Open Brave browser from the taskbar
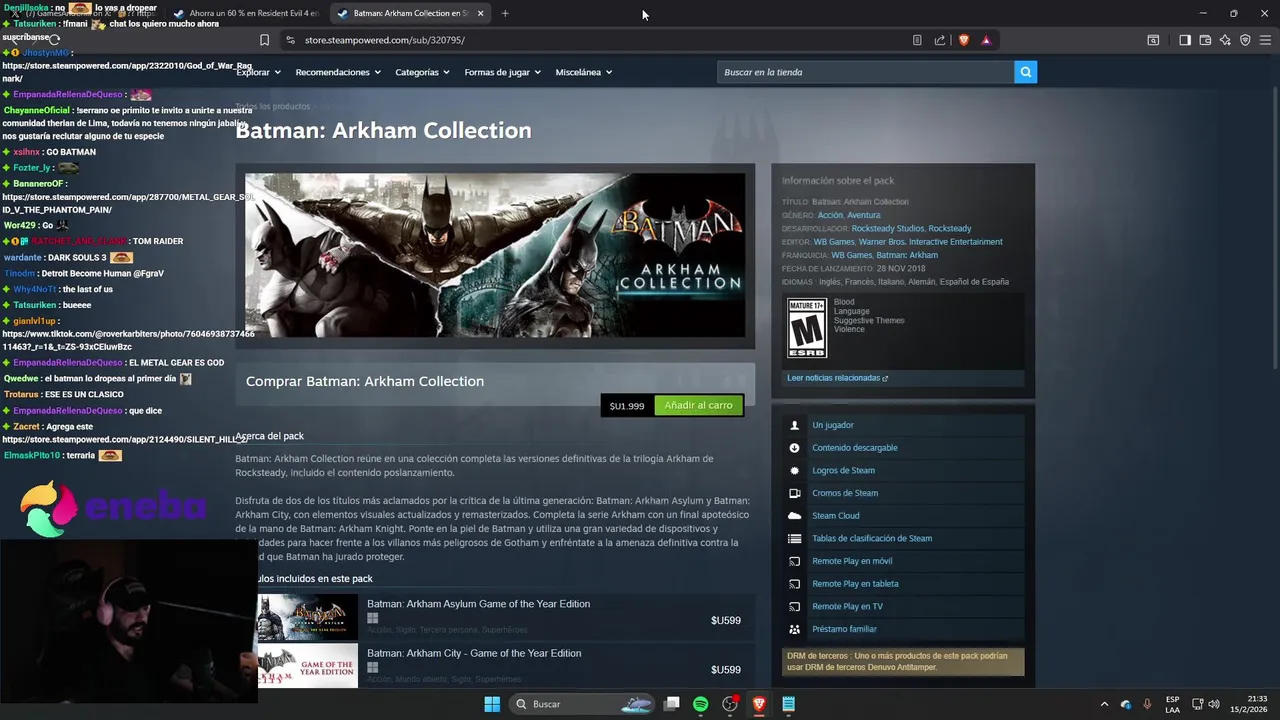This screenshot has width=1280, height=720. [x=759, y=704]
